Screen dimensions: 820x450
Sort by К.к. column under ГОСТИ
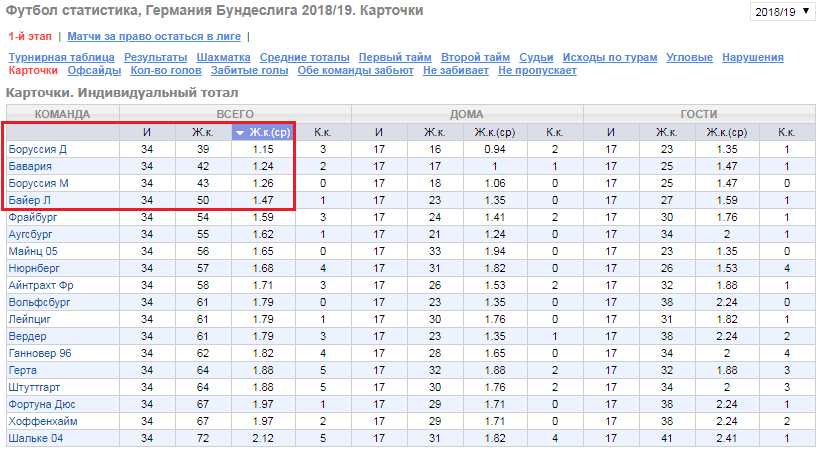pyautogui.click(x=787, y=132)
